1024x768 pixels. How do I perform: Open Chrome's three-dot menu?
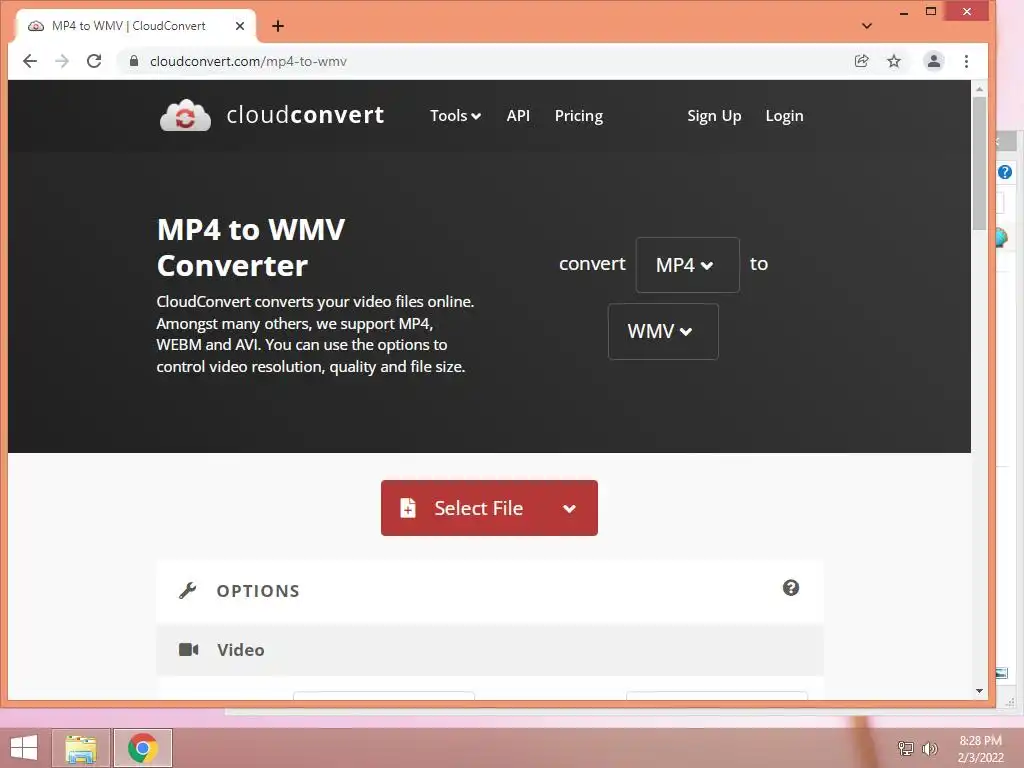[x=967, y=61]
